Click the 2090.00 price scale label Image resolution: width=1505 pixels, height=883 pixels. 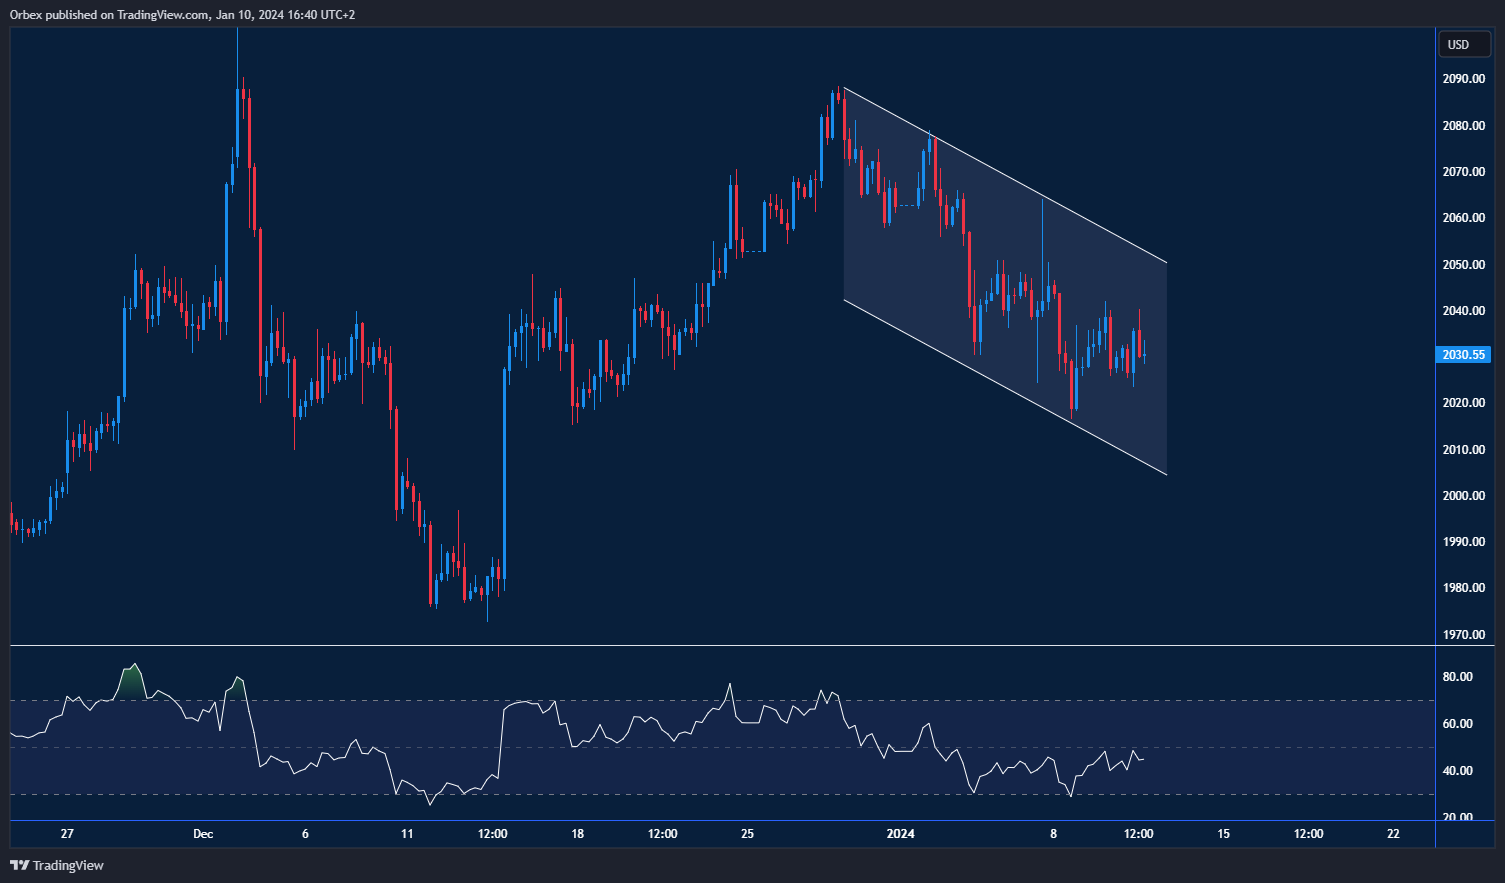pyautogui.click(x=1463, y=79)
